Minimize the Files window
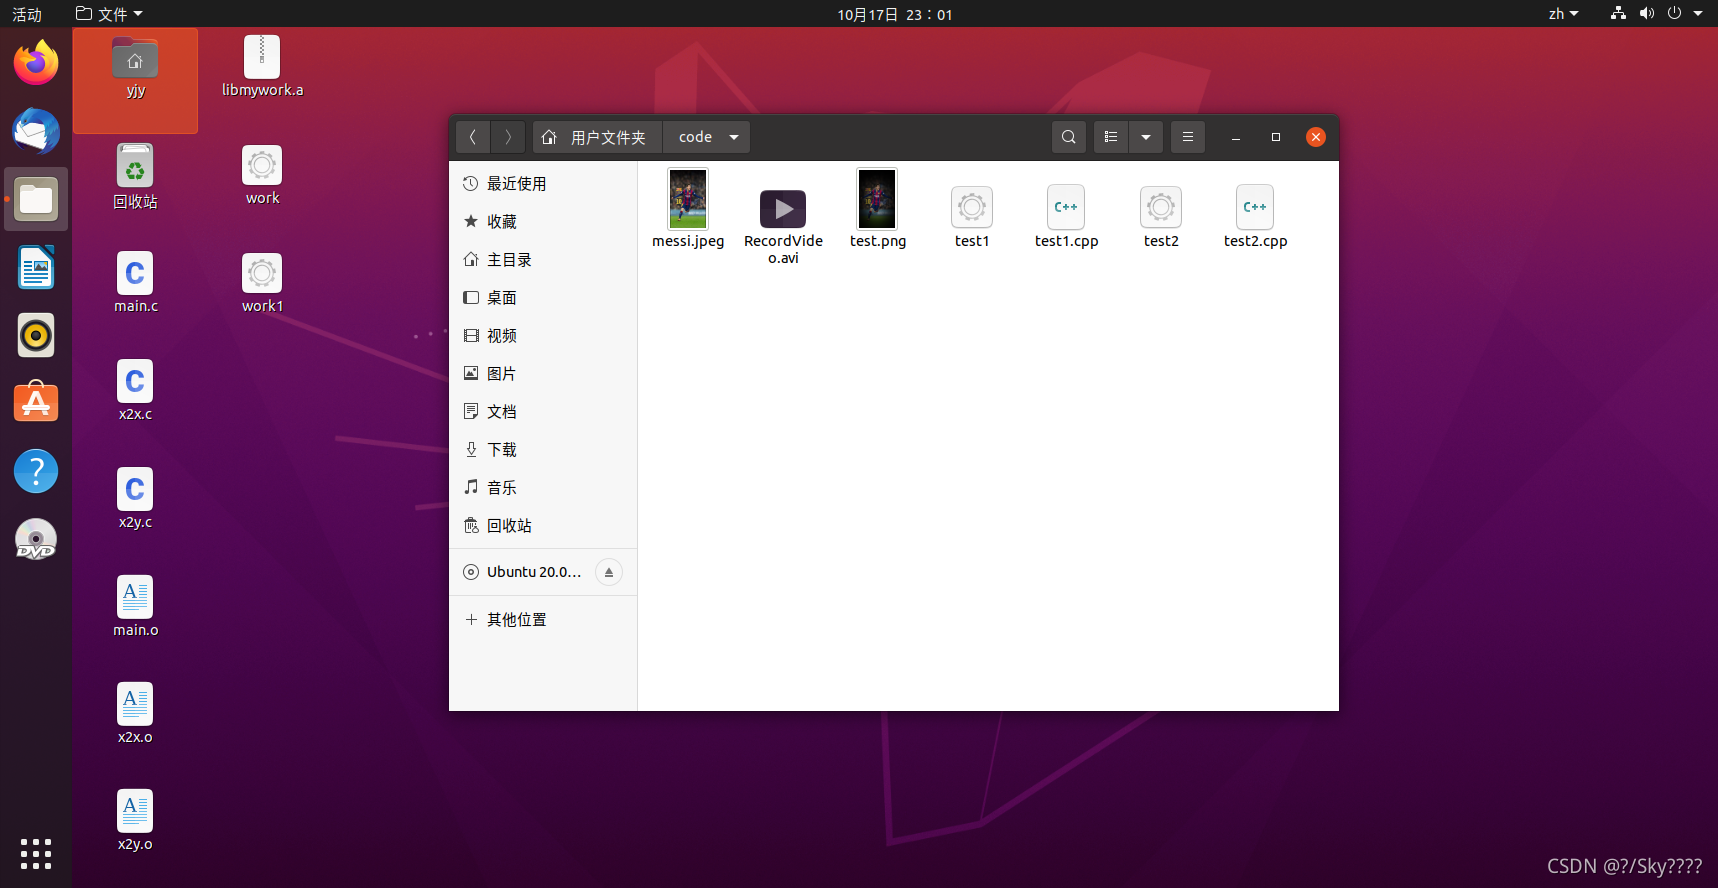 [x=1236, y=137]
